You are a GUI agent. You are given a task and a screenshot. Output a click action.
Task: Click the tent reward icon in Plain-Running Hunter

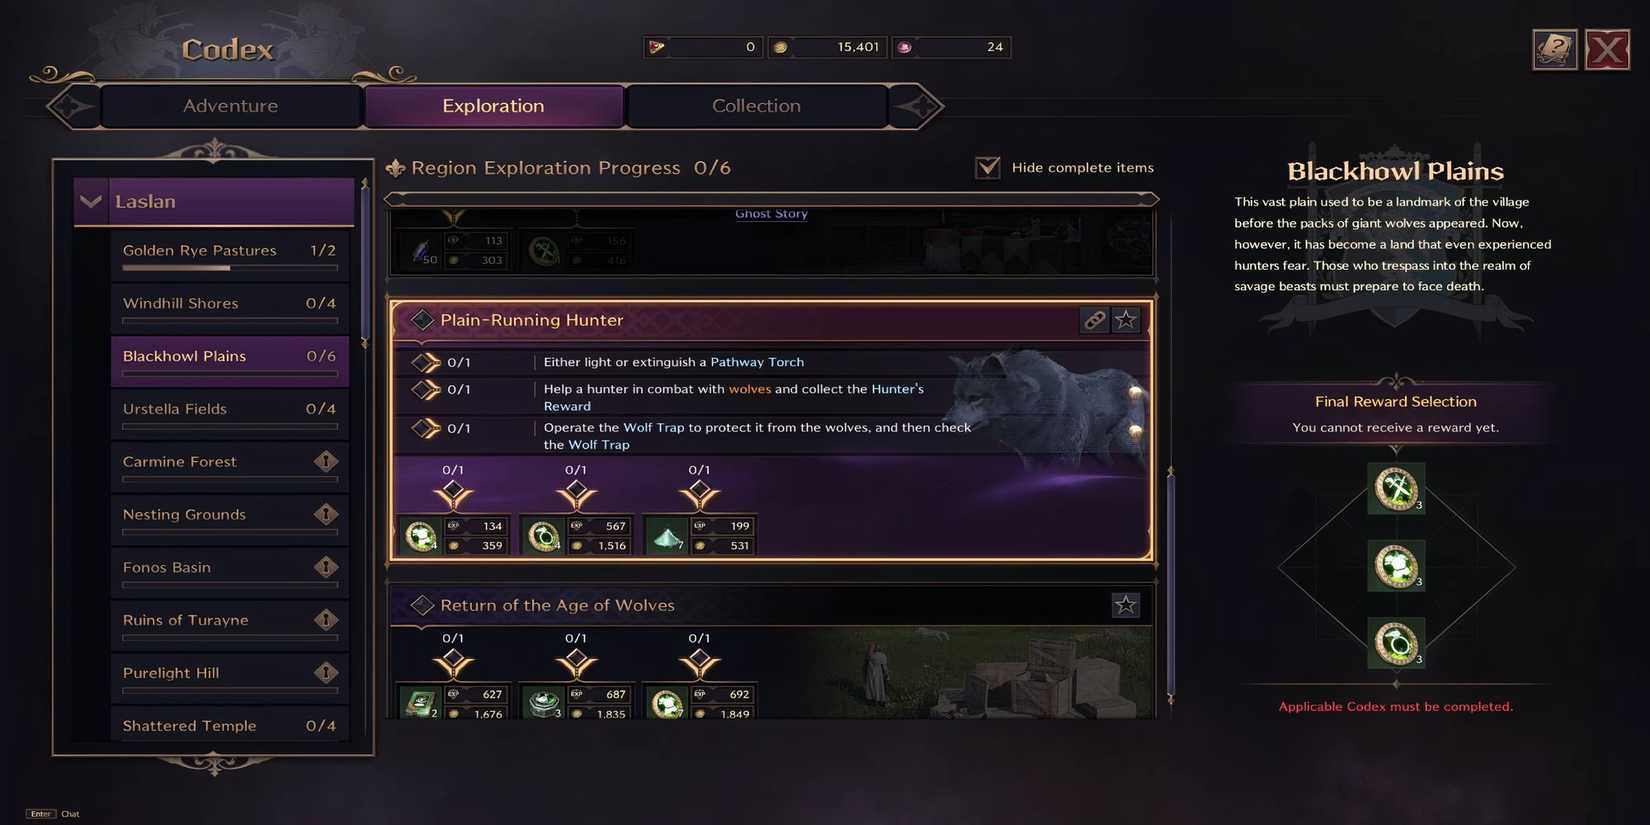pos(667,537)
